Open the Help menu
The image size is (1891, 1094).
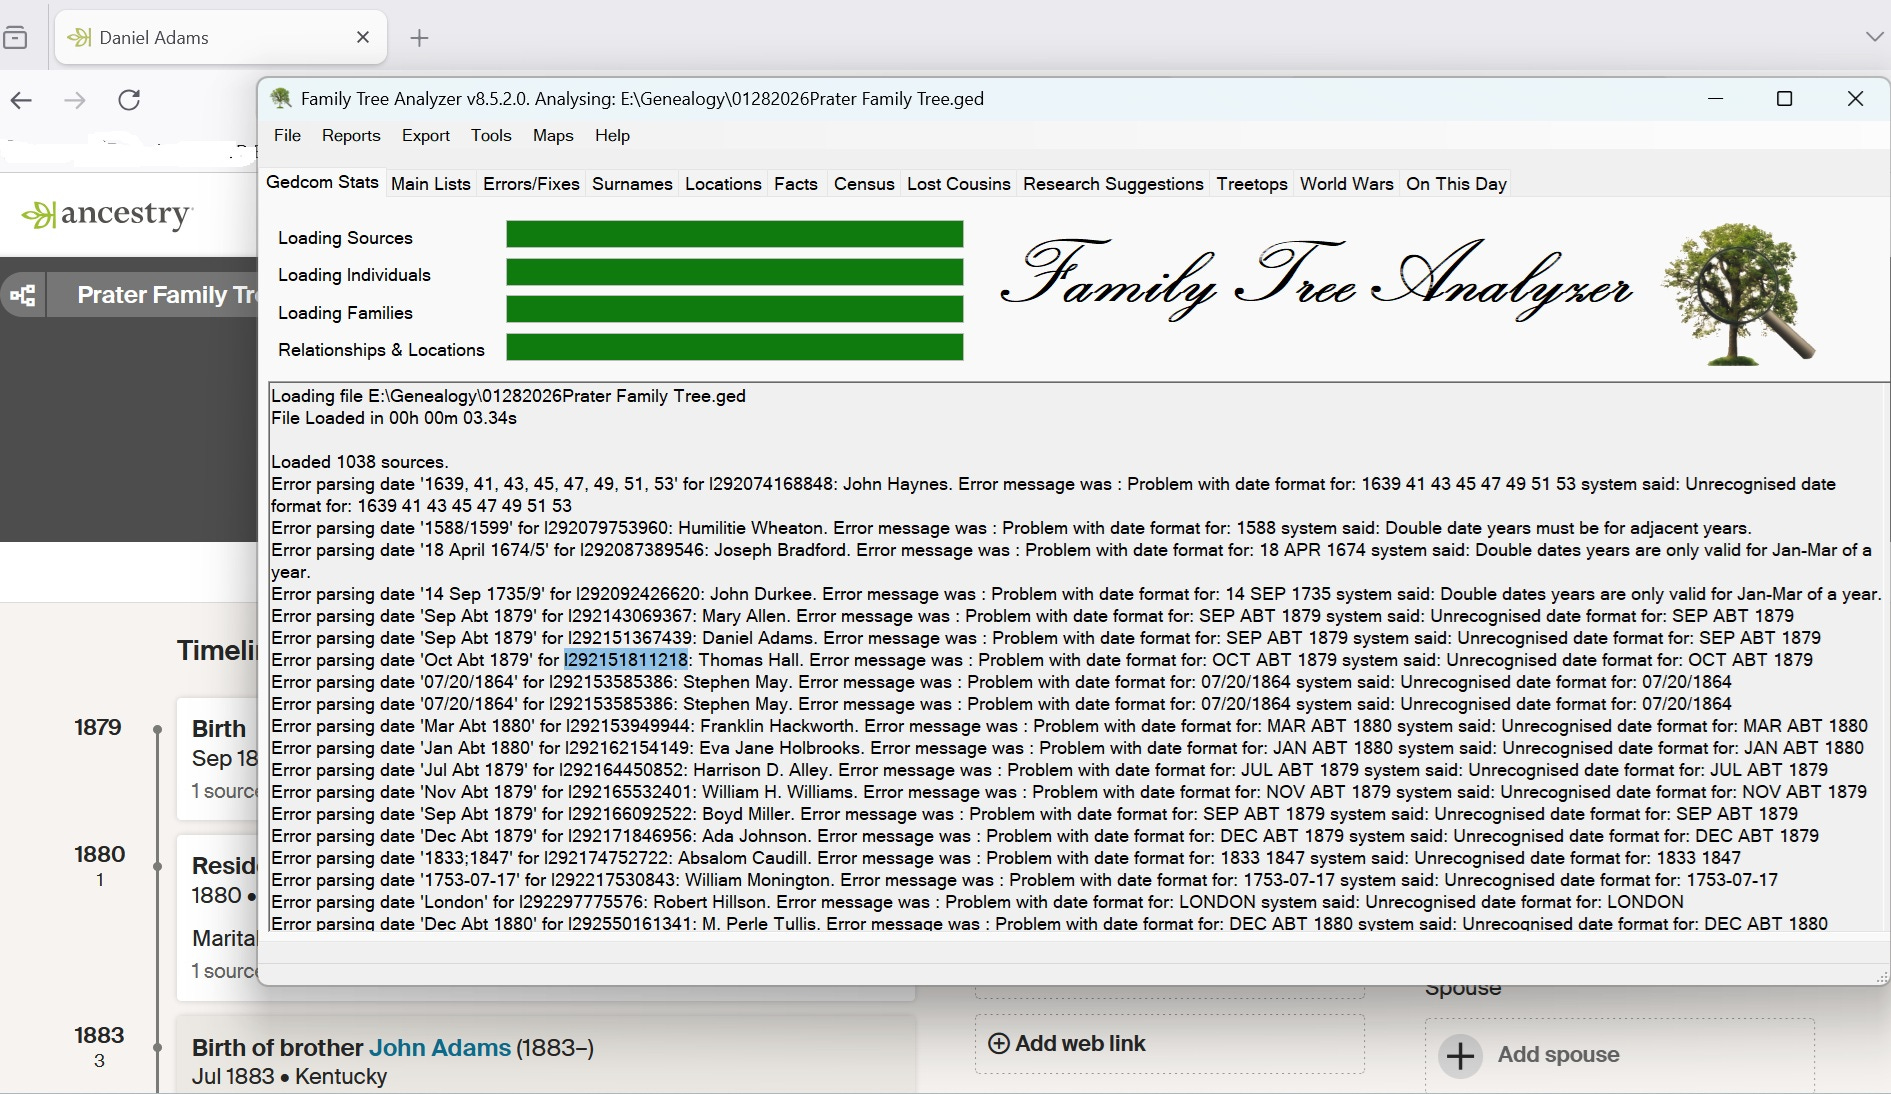coord(612,135)
